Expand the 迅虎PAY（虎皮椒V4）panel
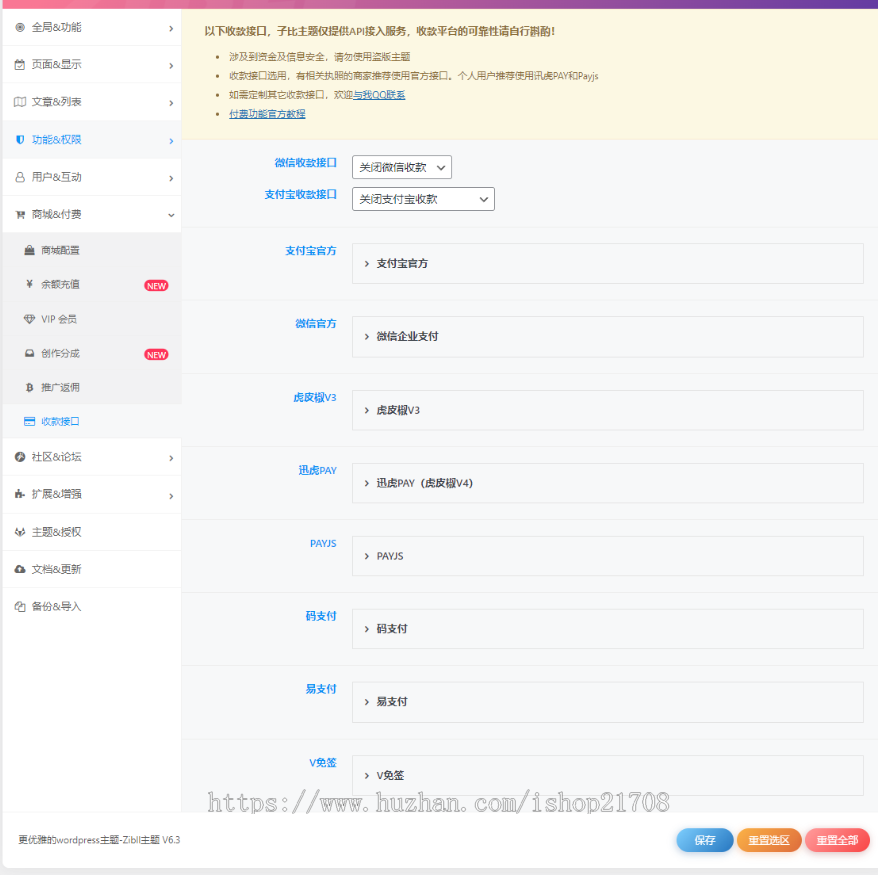 608,483
